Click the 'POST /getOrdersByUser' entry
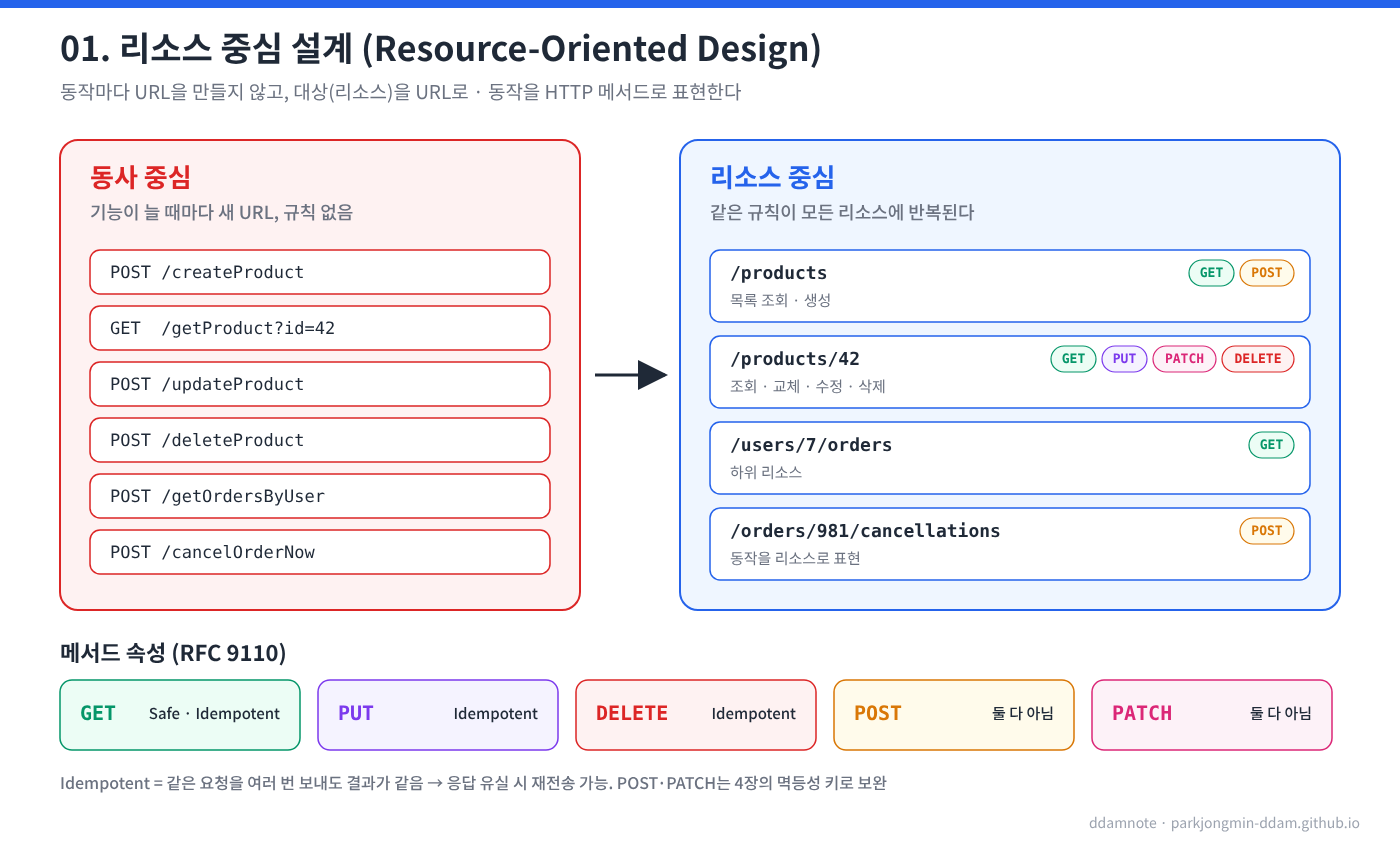The width and height of the screenshot is (1400, 850). pyautogui.click(x=320, y=496)
